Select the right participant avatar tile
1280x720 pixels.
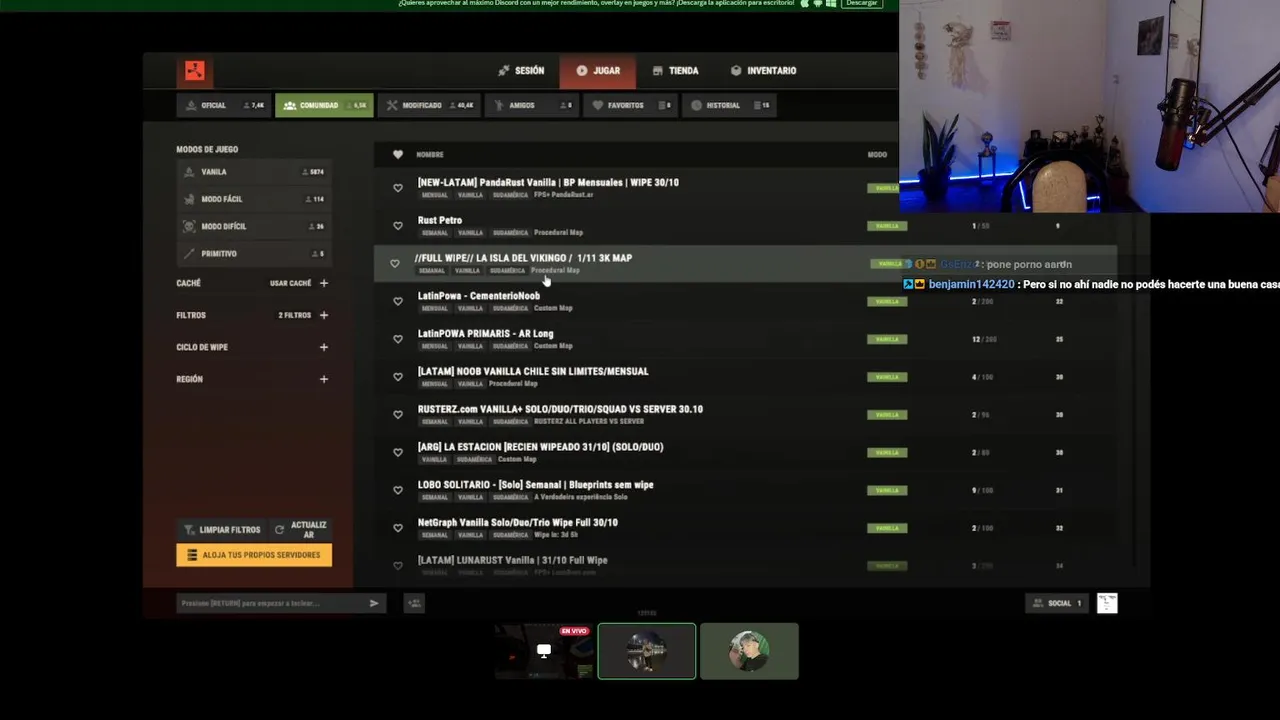tap(749, 651)
